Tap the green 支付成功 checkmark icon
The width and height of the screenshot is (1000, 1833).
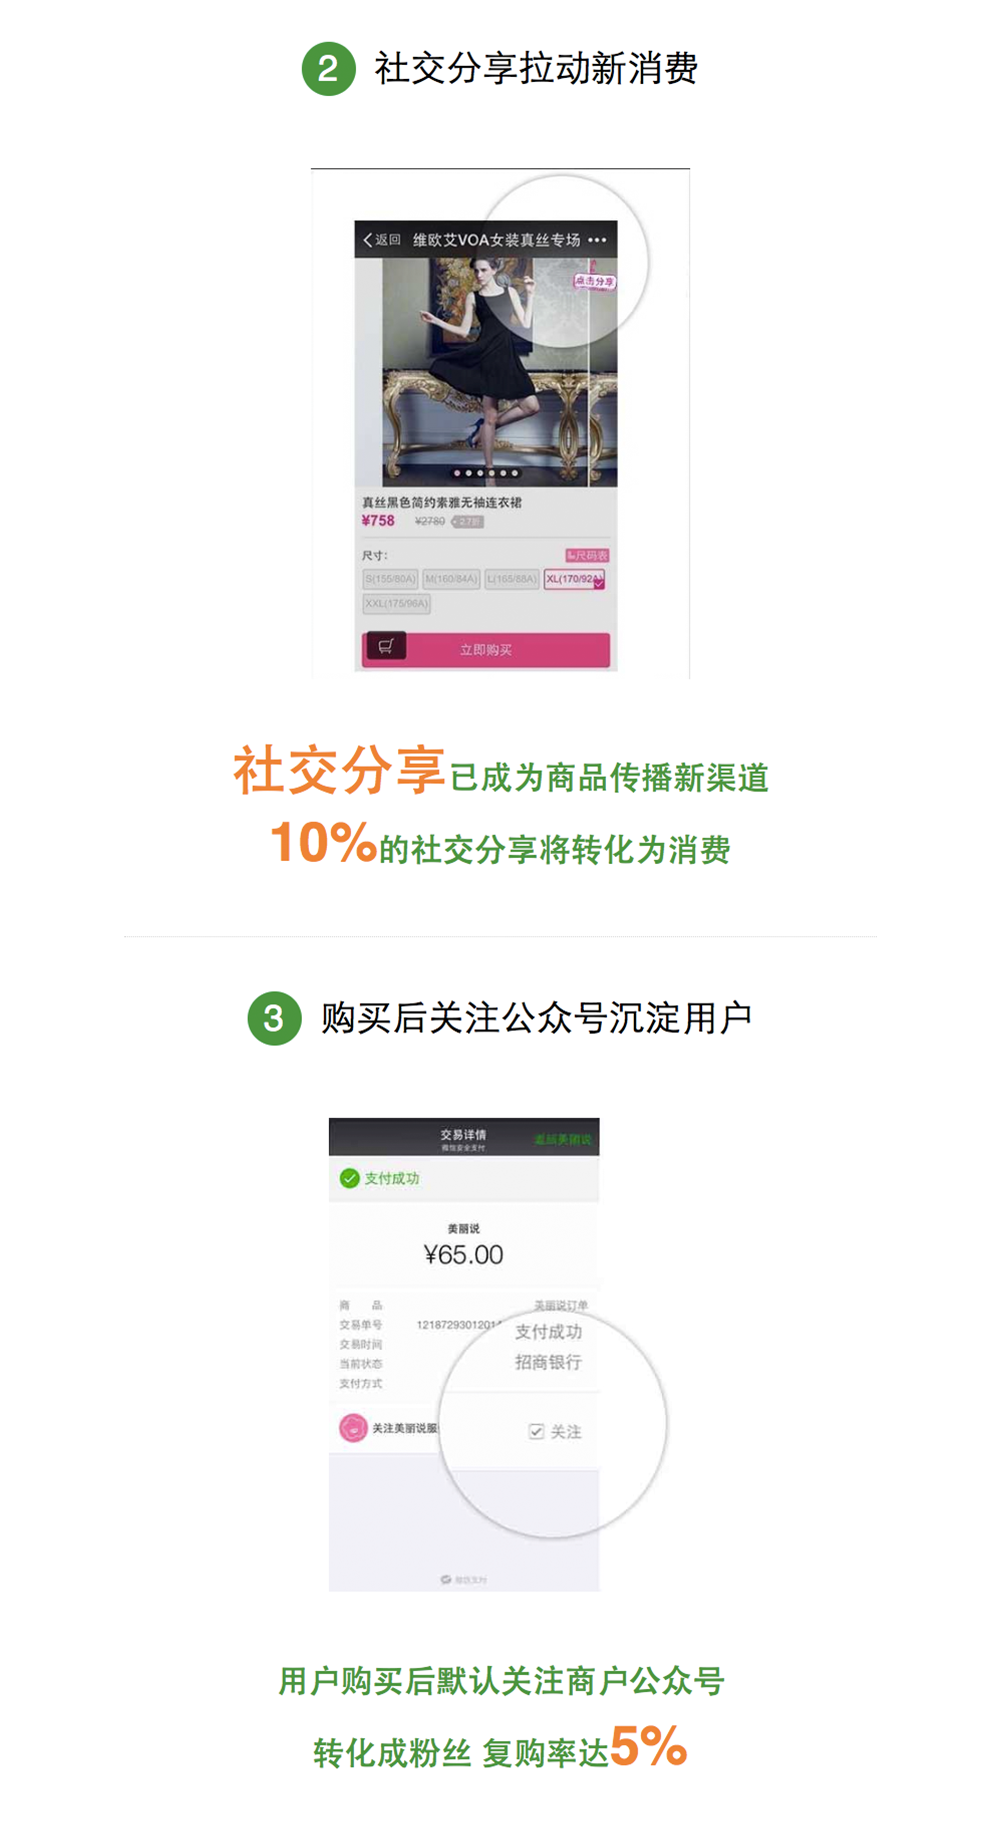click(x=349, y=1178)
